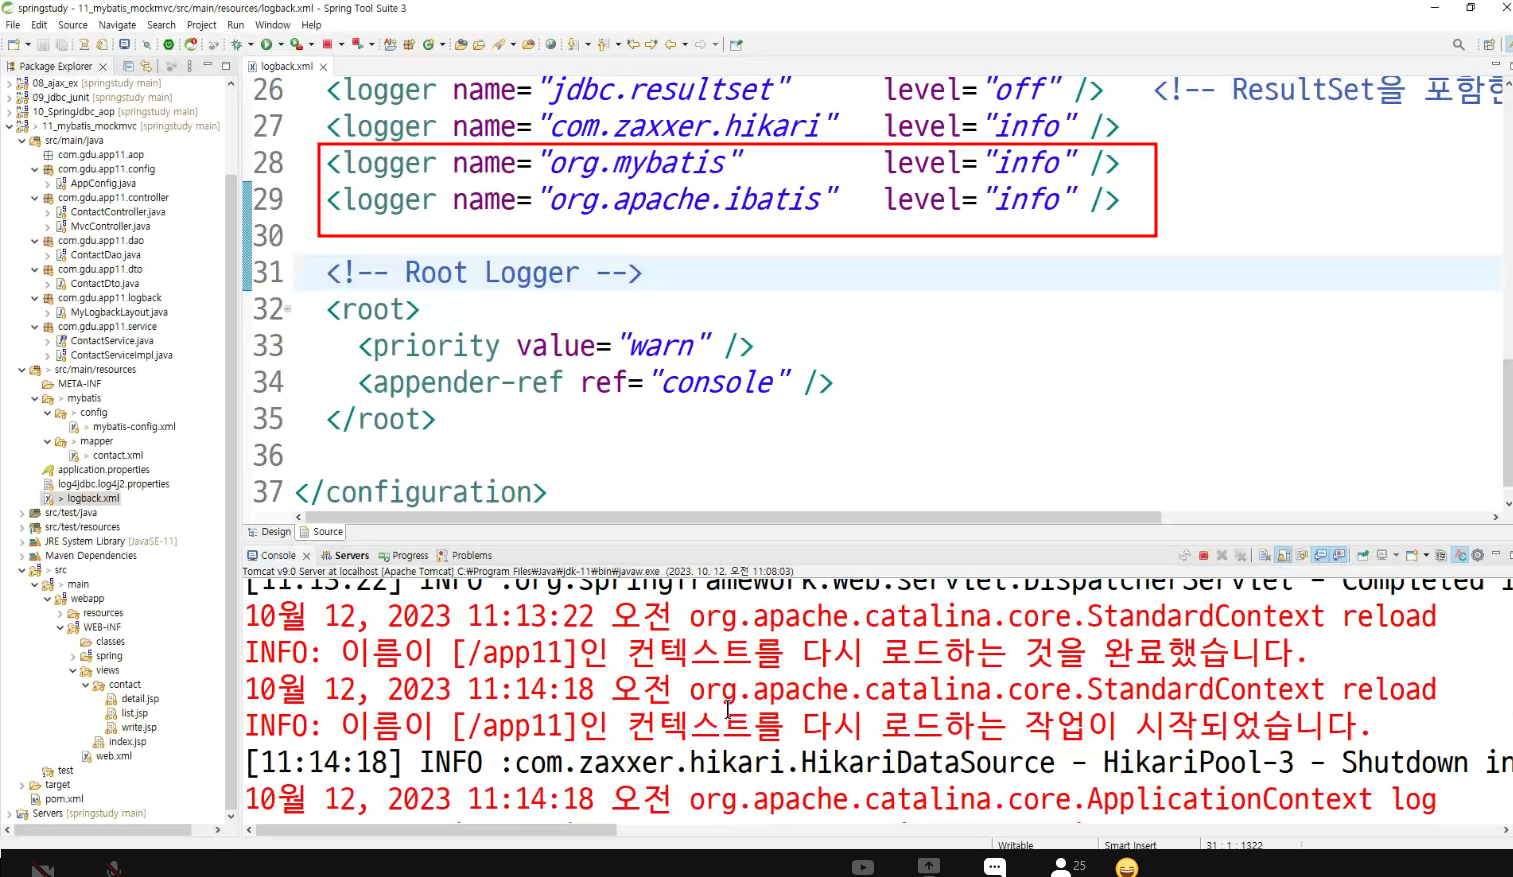Toggle Show Console When Standard Error Changes
Screen dimensions: 1513x877
[x=1339, y=555]
